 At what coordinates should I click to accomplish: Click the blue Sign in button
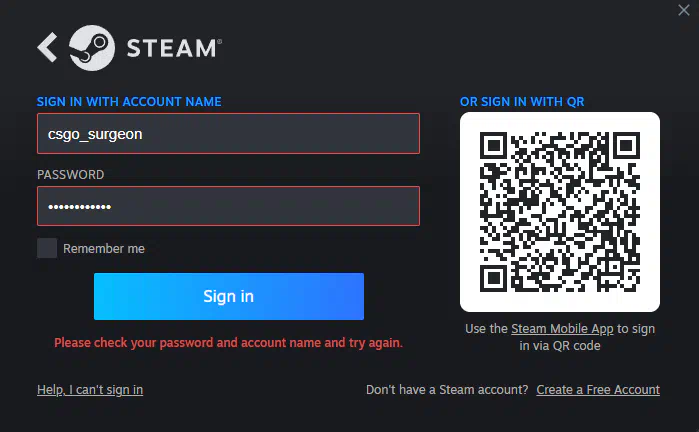[229, 296]
